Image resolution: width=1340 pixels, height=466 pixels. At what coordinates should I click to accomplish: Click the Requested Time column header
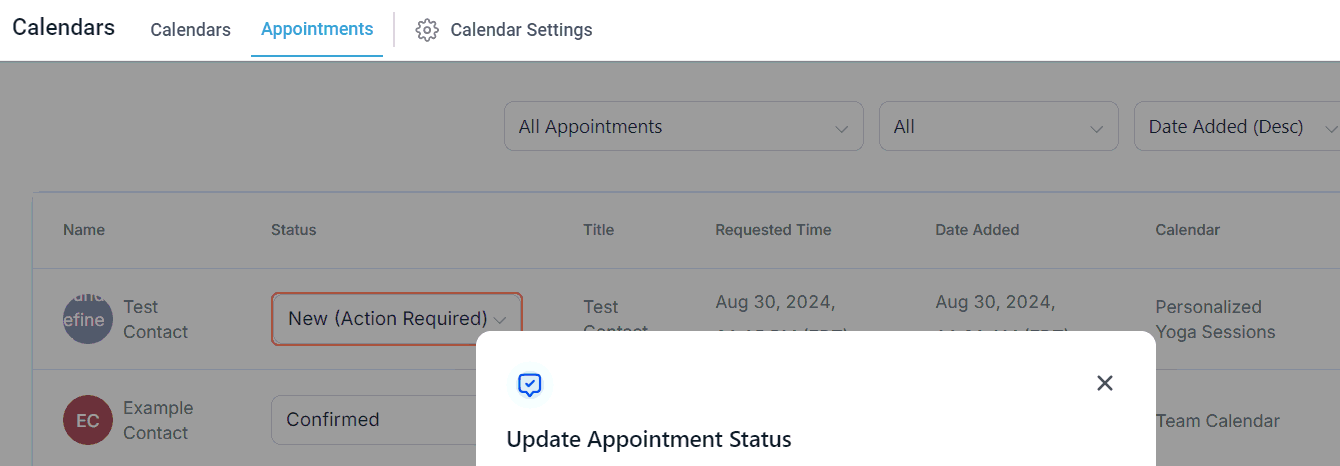pos(773,230)
